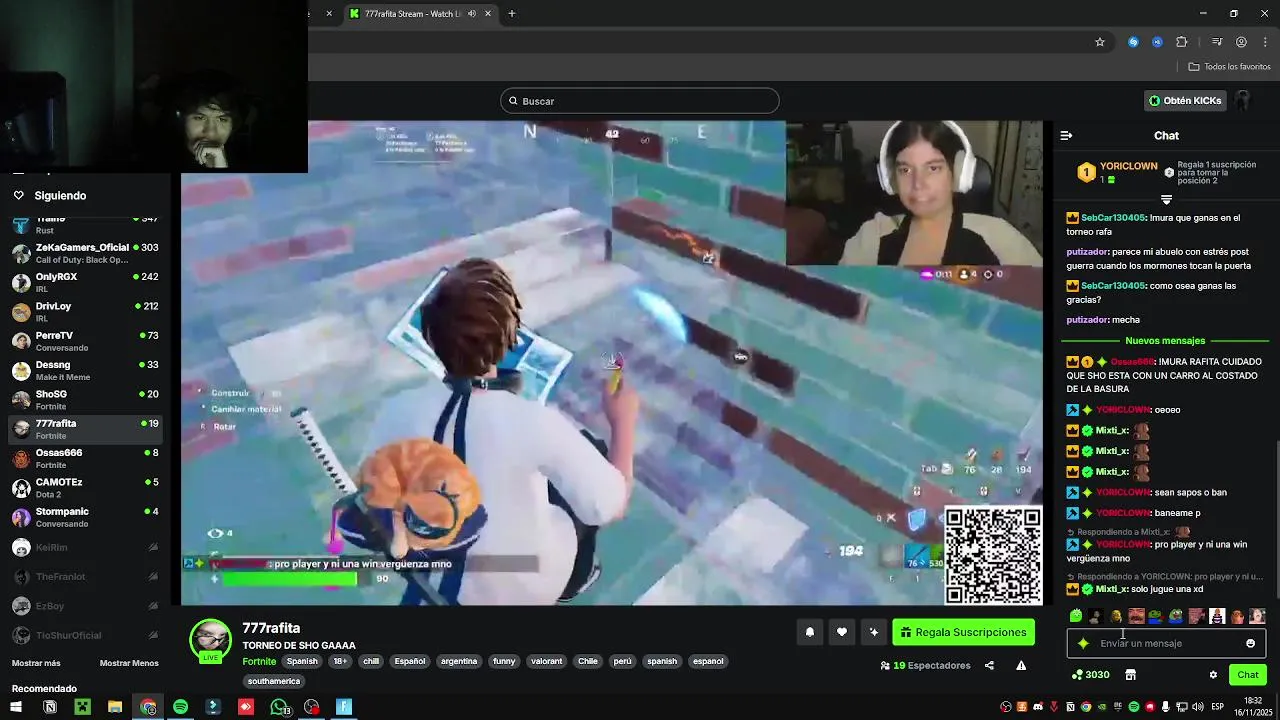This screenshot has width=1280, height=720.
Task: Open Ossas666 channel in sidebar
Action: 85,458
